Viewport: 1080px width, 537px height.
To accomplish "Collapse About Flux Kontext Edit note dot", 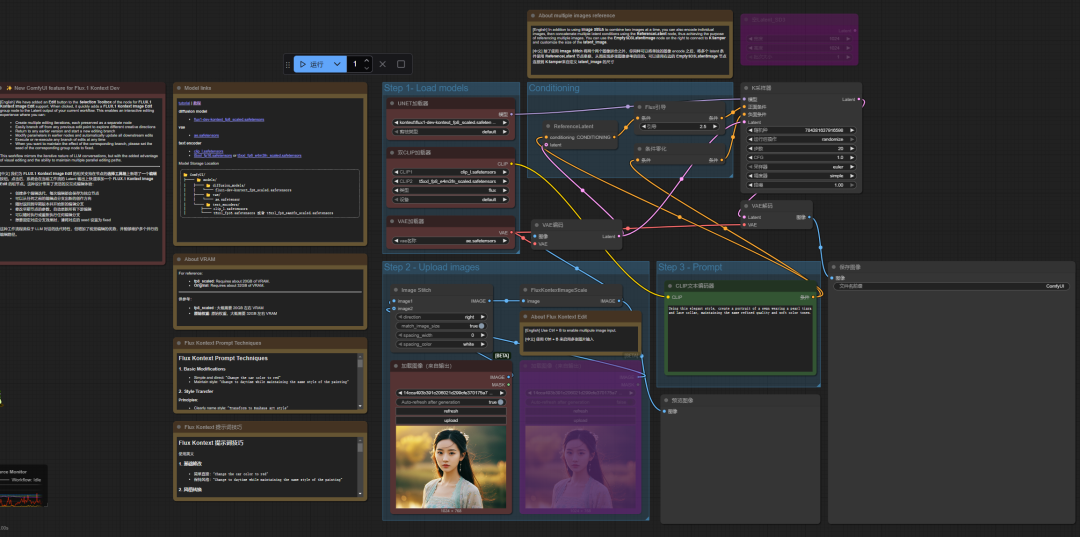I will pyautogui.click(x=524, y=317).
